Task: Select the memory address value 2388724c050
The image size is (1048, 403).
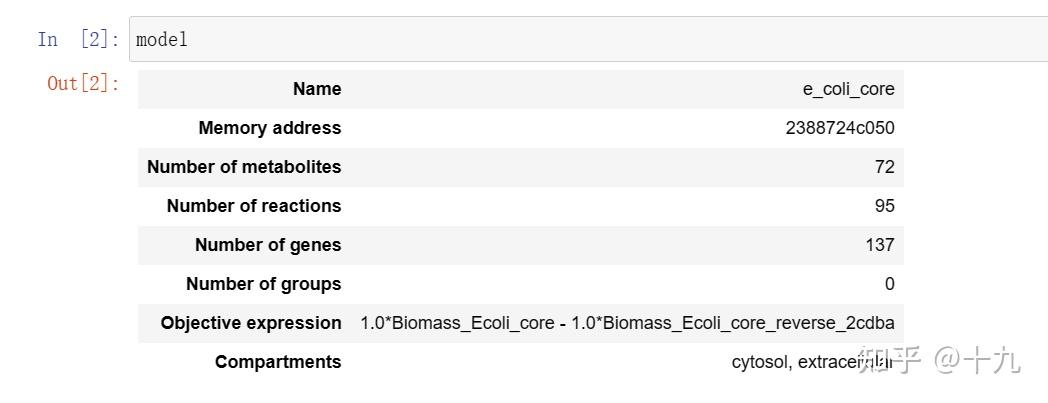Action: [840, 128]
